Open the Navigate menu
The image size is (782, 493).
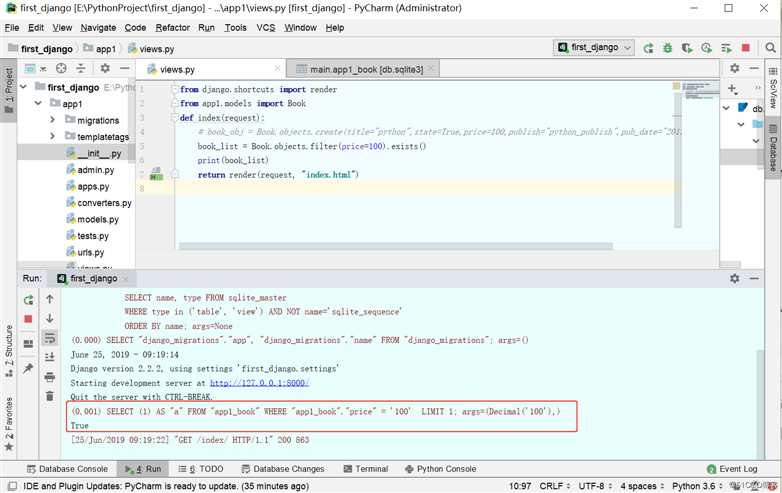click(x=98, y=28)
